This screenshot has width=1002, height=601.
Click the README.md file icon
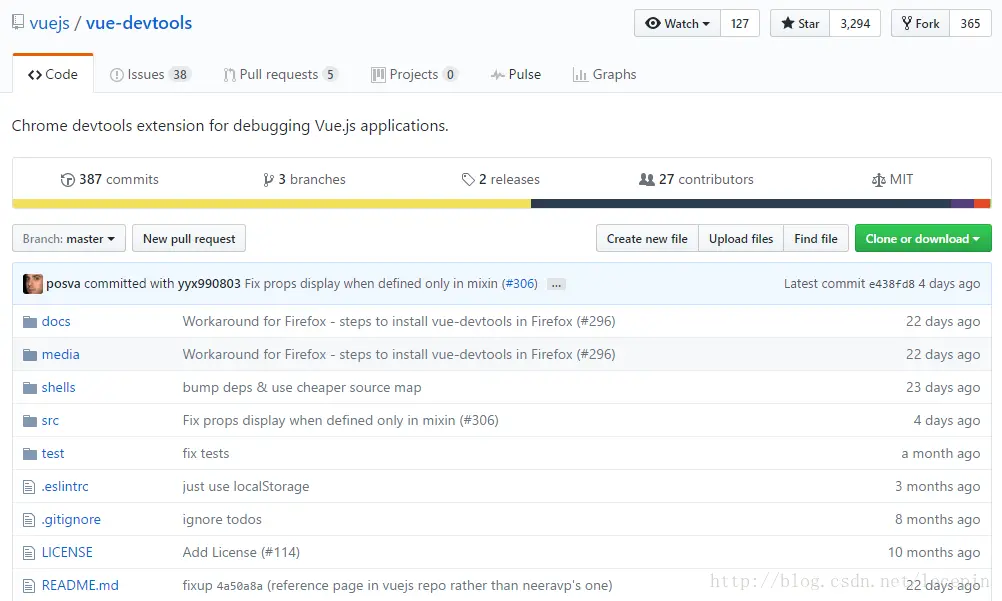pyautogui.click(x=29, y=586)
